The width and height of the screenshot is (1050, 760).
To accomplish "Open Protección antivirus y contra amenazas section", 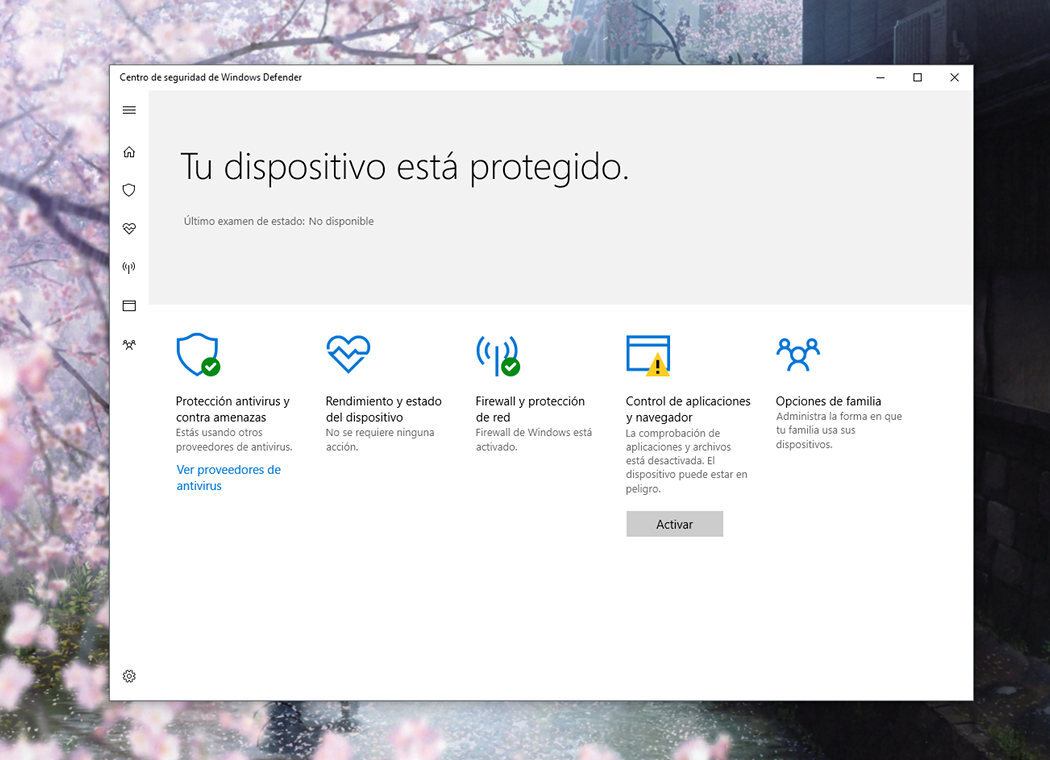I will 231,409.
